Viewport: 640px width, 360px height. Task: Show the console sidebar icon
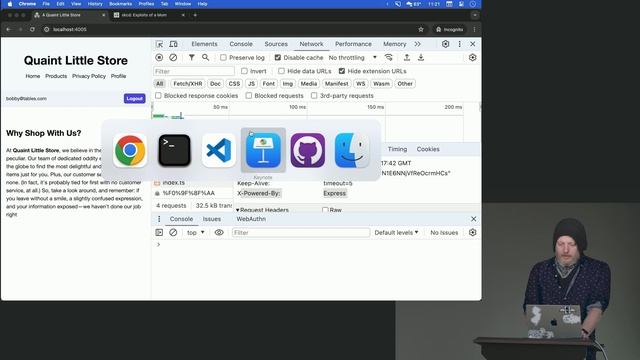coord(159,232)
